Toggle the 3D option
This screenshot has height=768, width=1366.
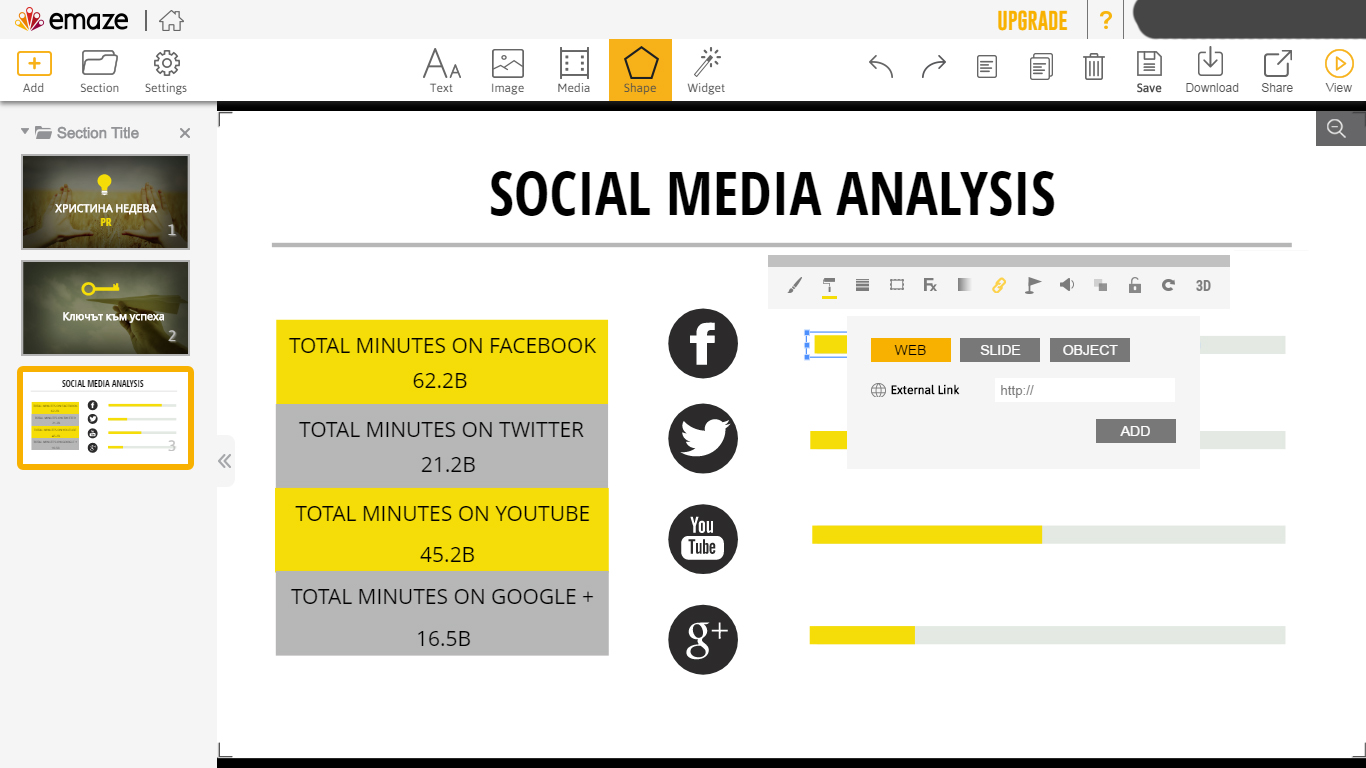pos(1203,285)
